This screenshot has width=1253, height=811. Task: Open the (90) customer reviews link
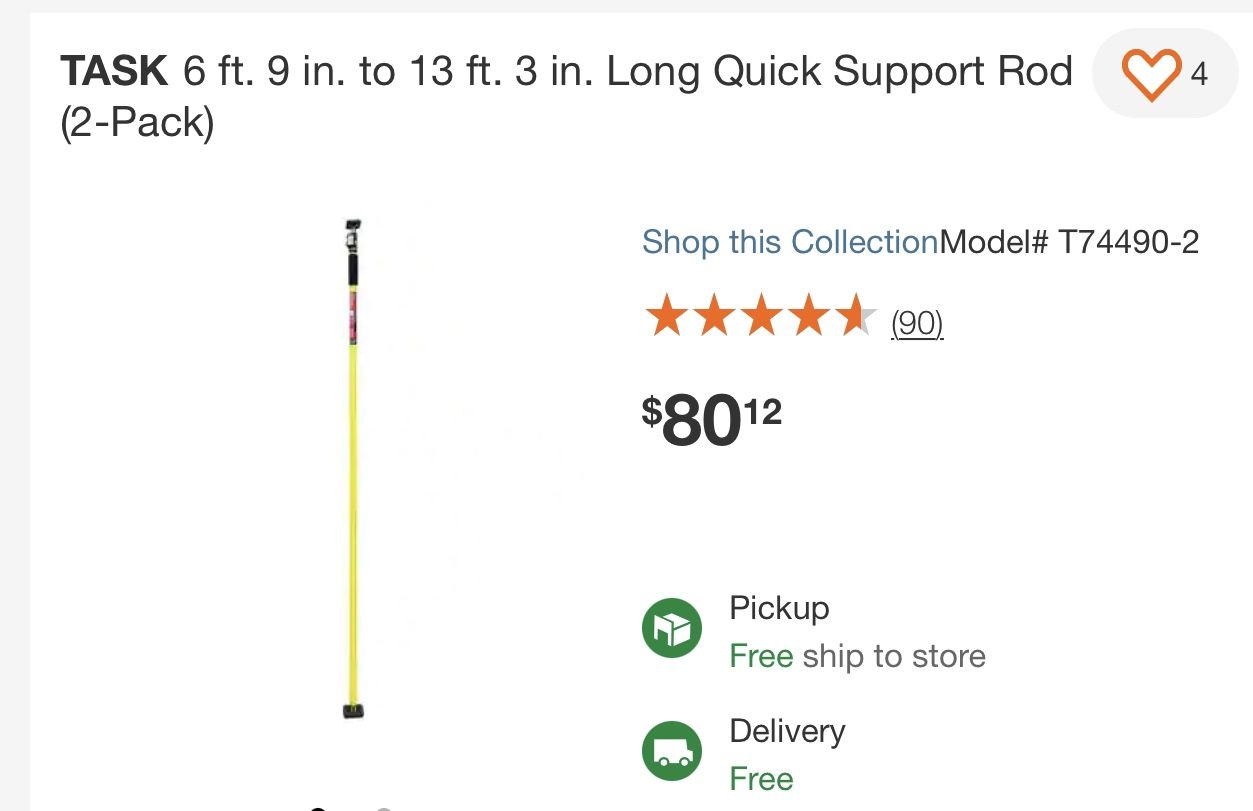pos(917,323)
